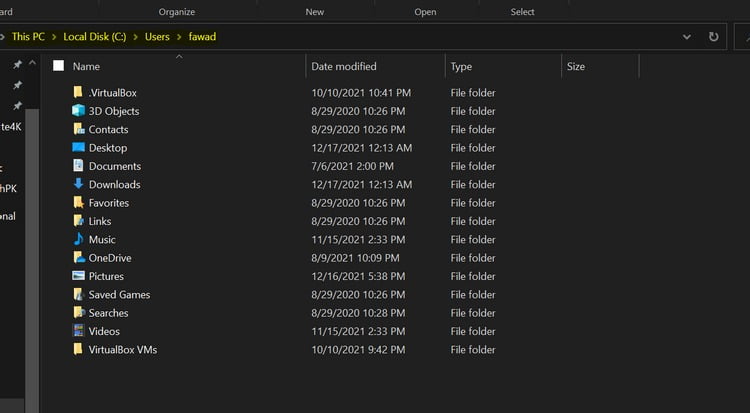Click File folder type in Desktop row

coord(473,148)
